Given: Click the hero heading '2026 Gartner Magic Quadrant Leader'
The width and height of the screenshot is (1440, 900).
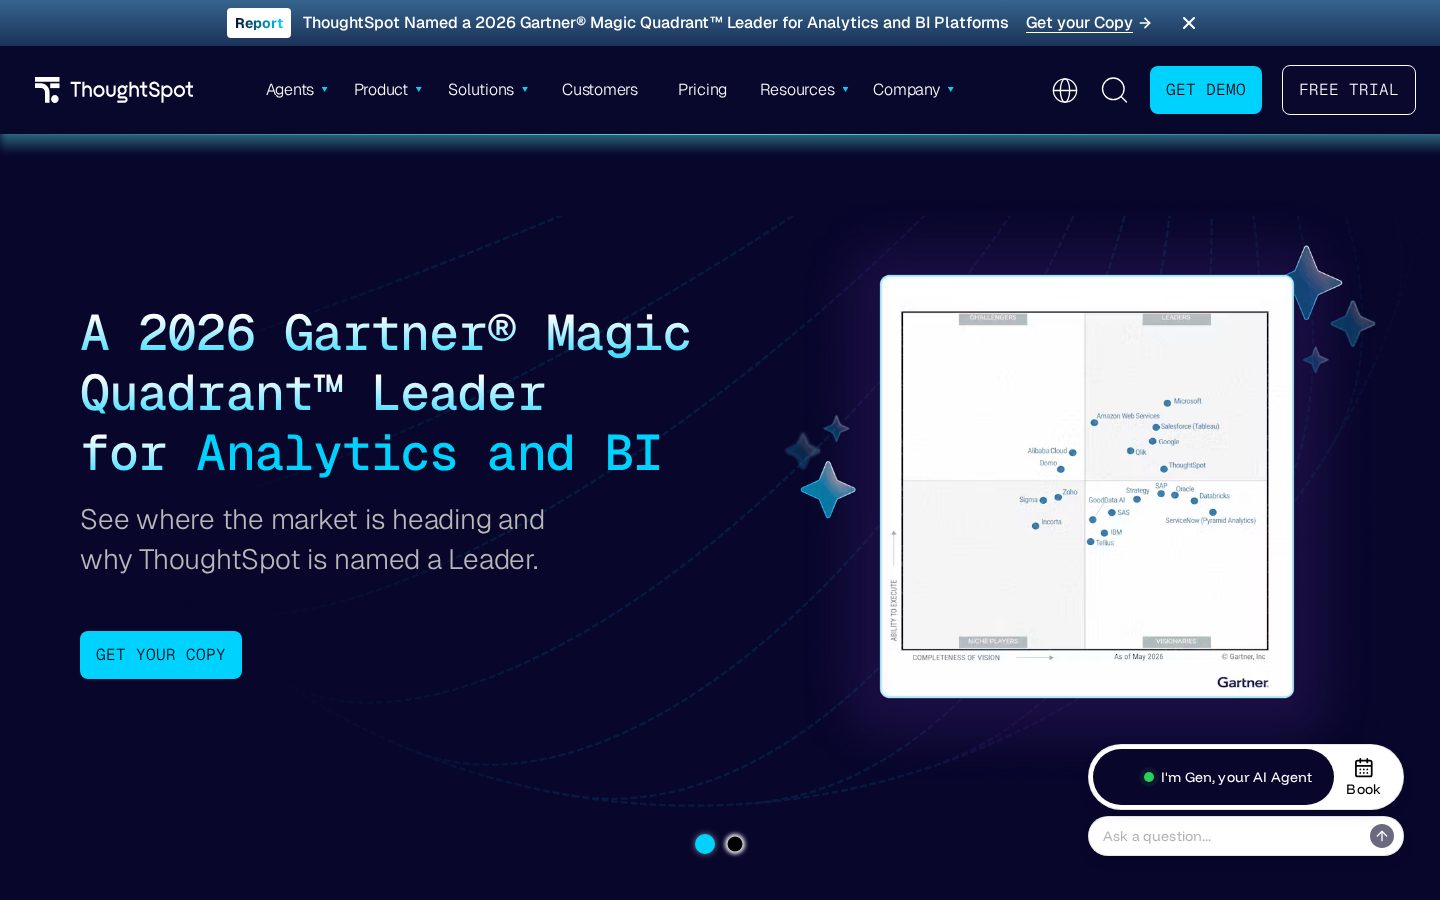Looking at the screenshot, I should [x=386, y=393].
